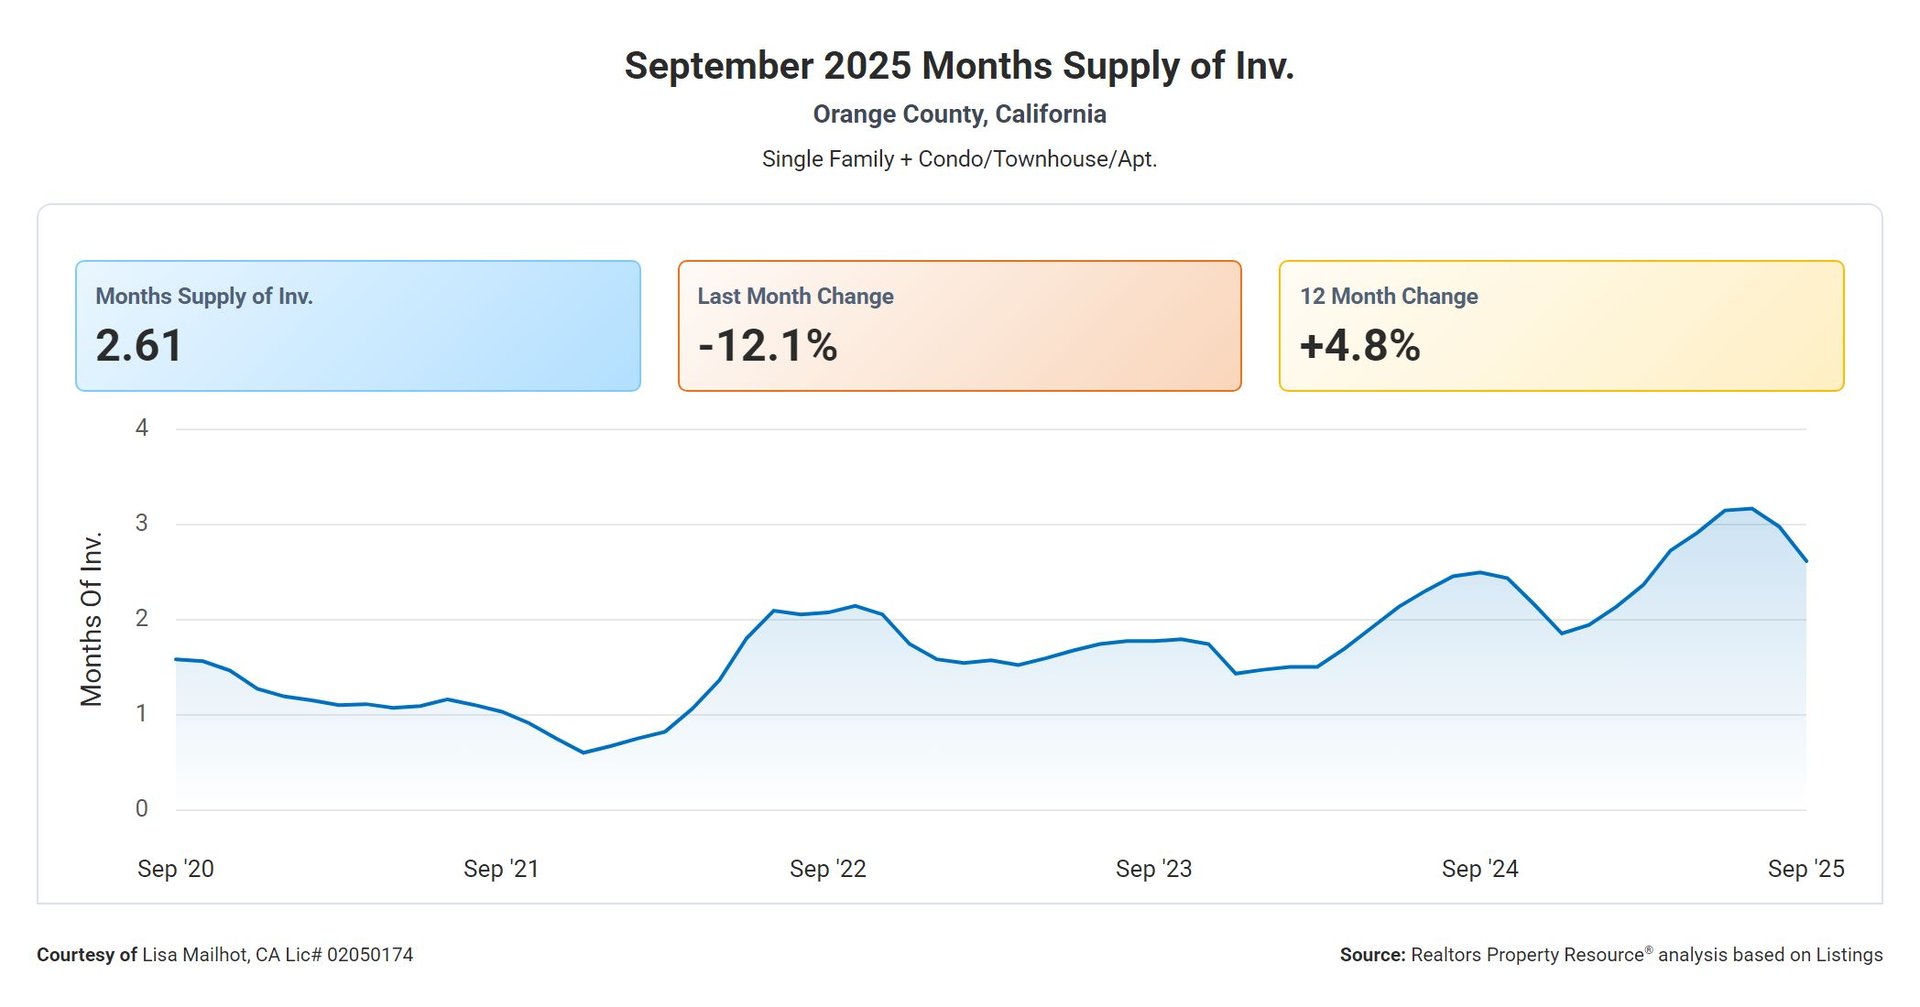
Task: Click the Lisa Mailhot courtesy credit text
Action: pos(225,955)
